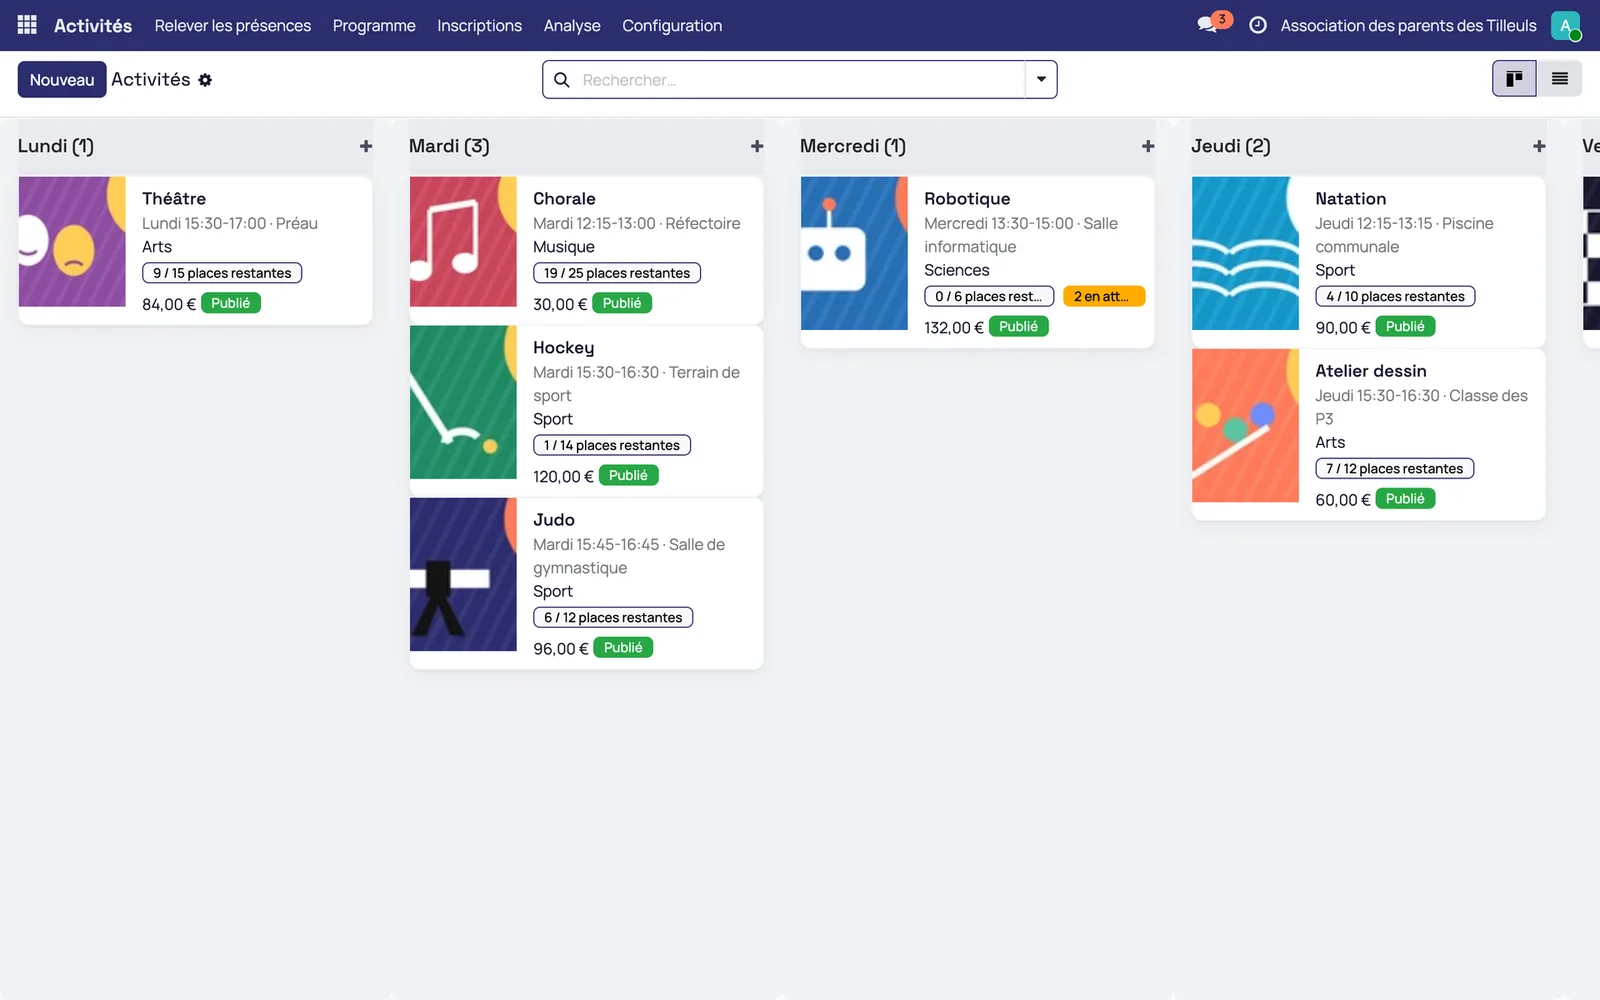
Task: Open the clock activities icon
Action: click(x=1258, y=25)
